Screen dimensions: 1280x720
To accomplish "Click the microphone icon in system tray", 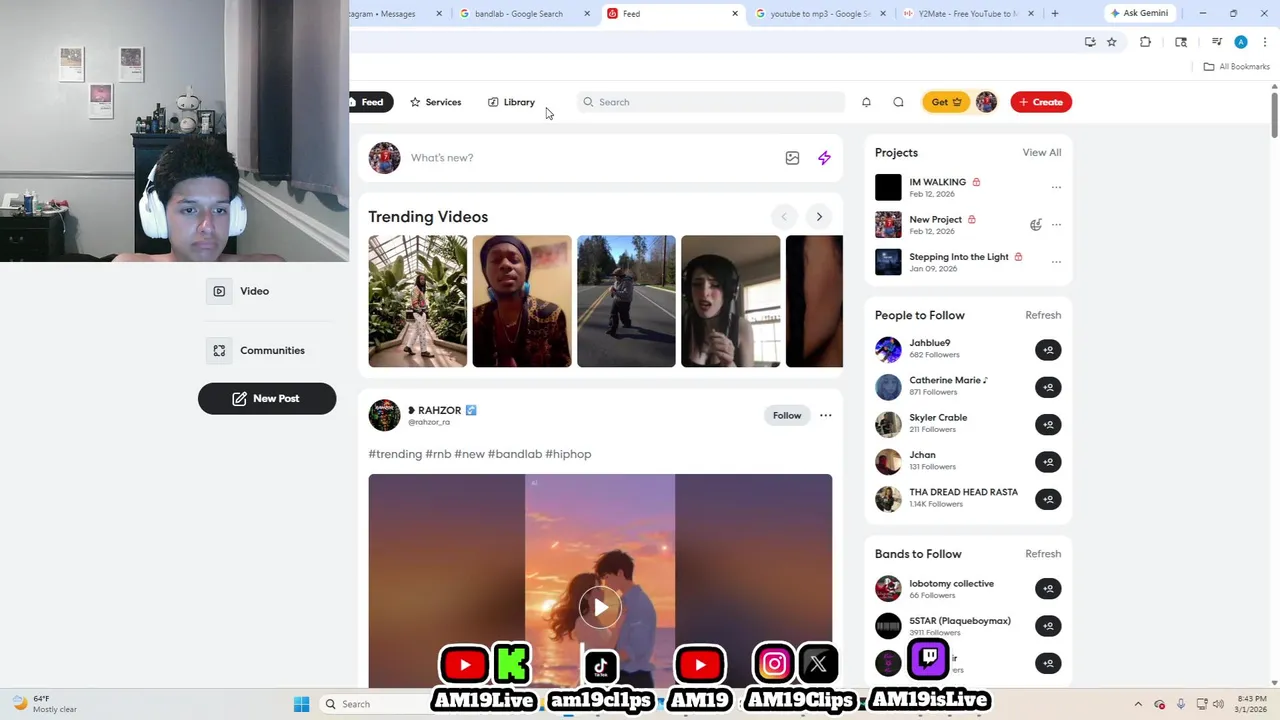I will tap(1181, 704).
